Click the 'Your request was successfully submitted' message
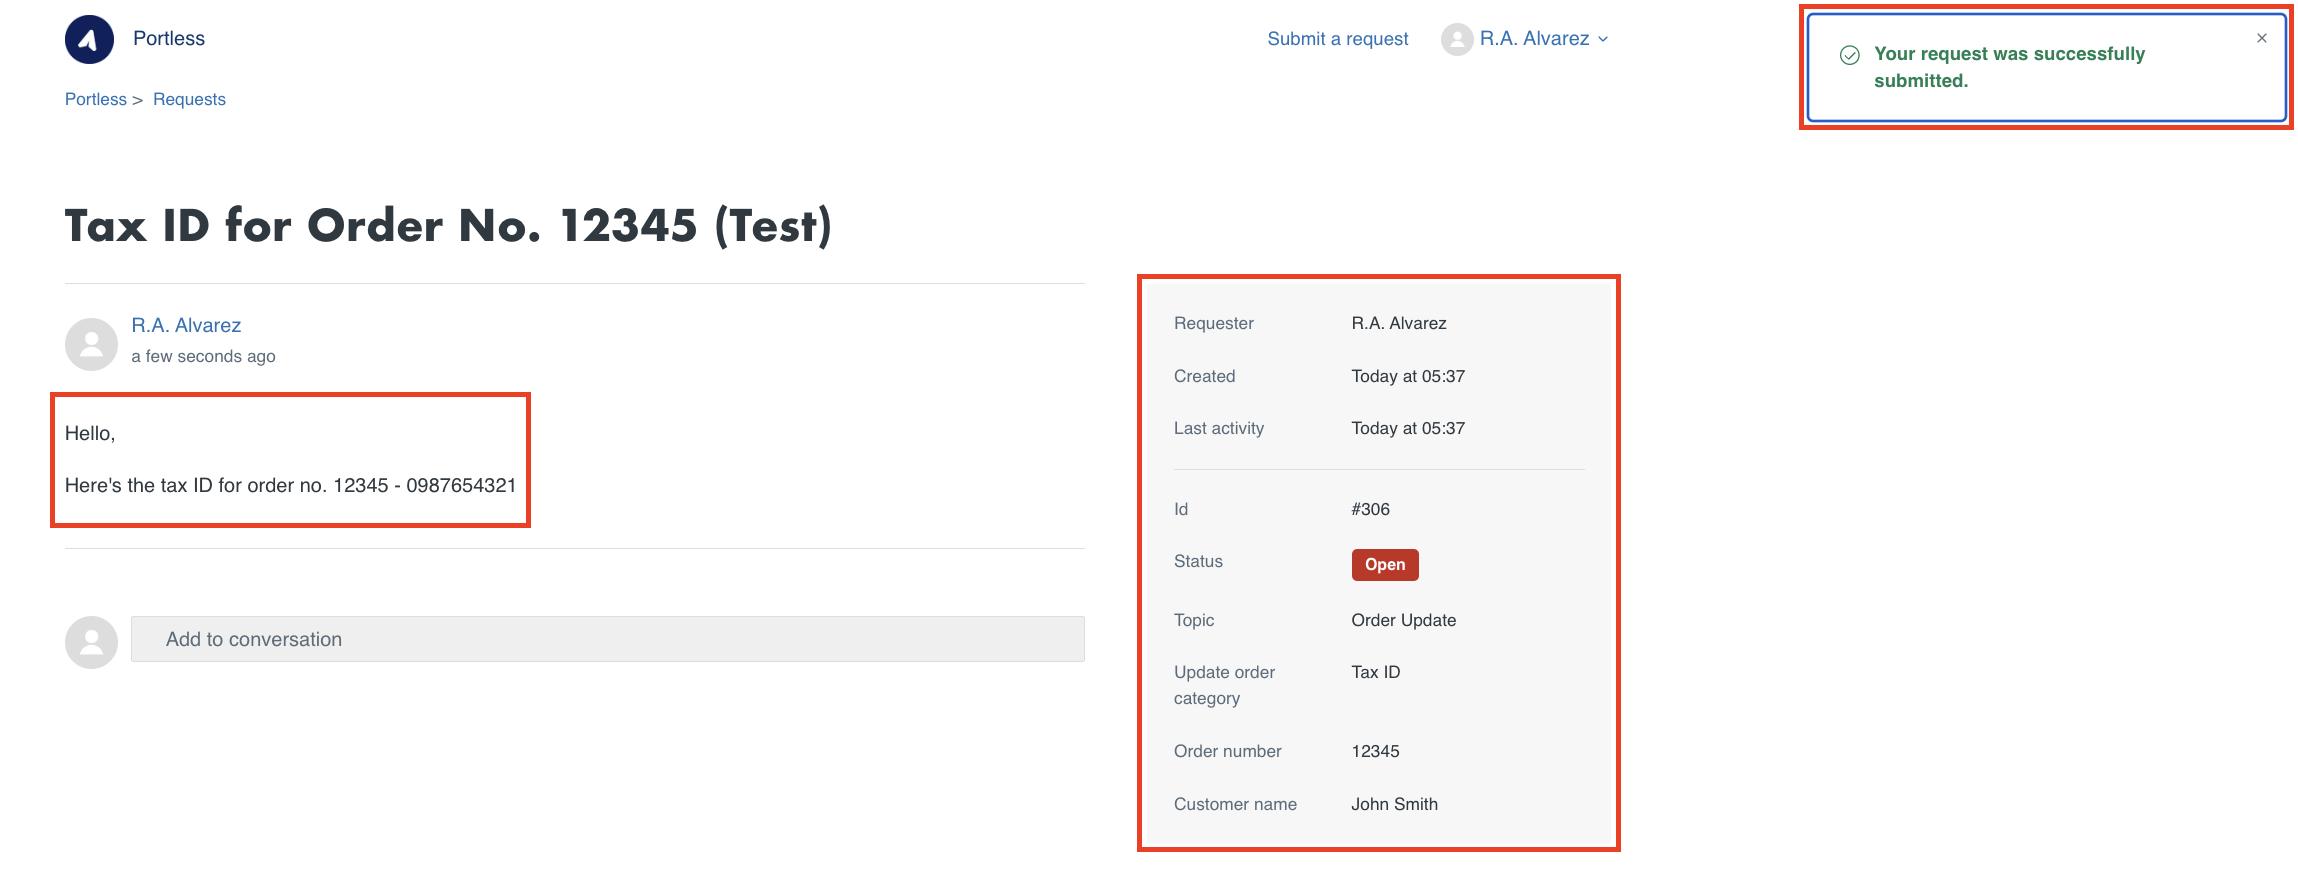This screenshot has height=894, width=2298. [x=2009, y=67]
